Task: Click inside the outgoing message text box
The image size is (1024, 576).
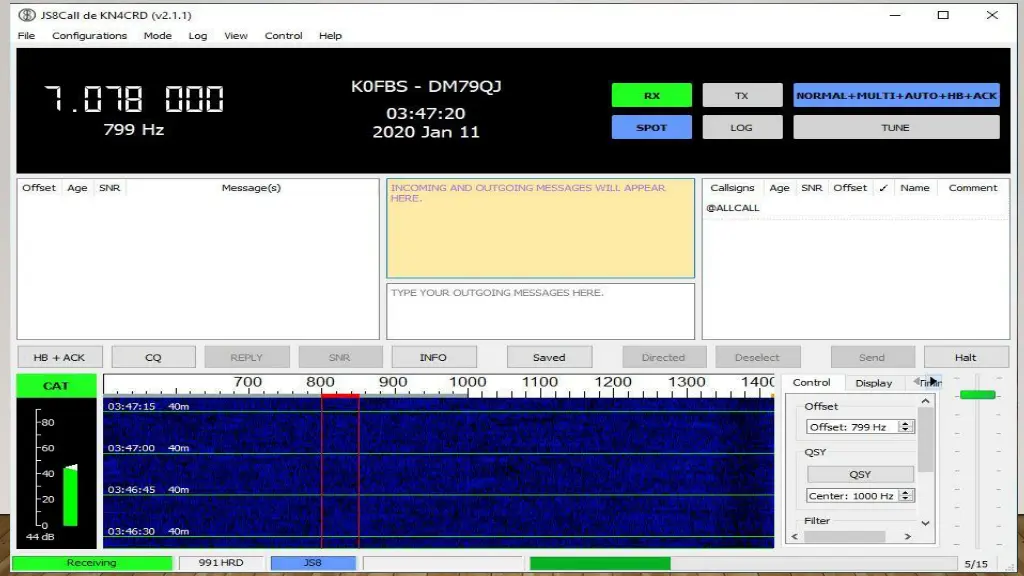Action: click(541, 311)
